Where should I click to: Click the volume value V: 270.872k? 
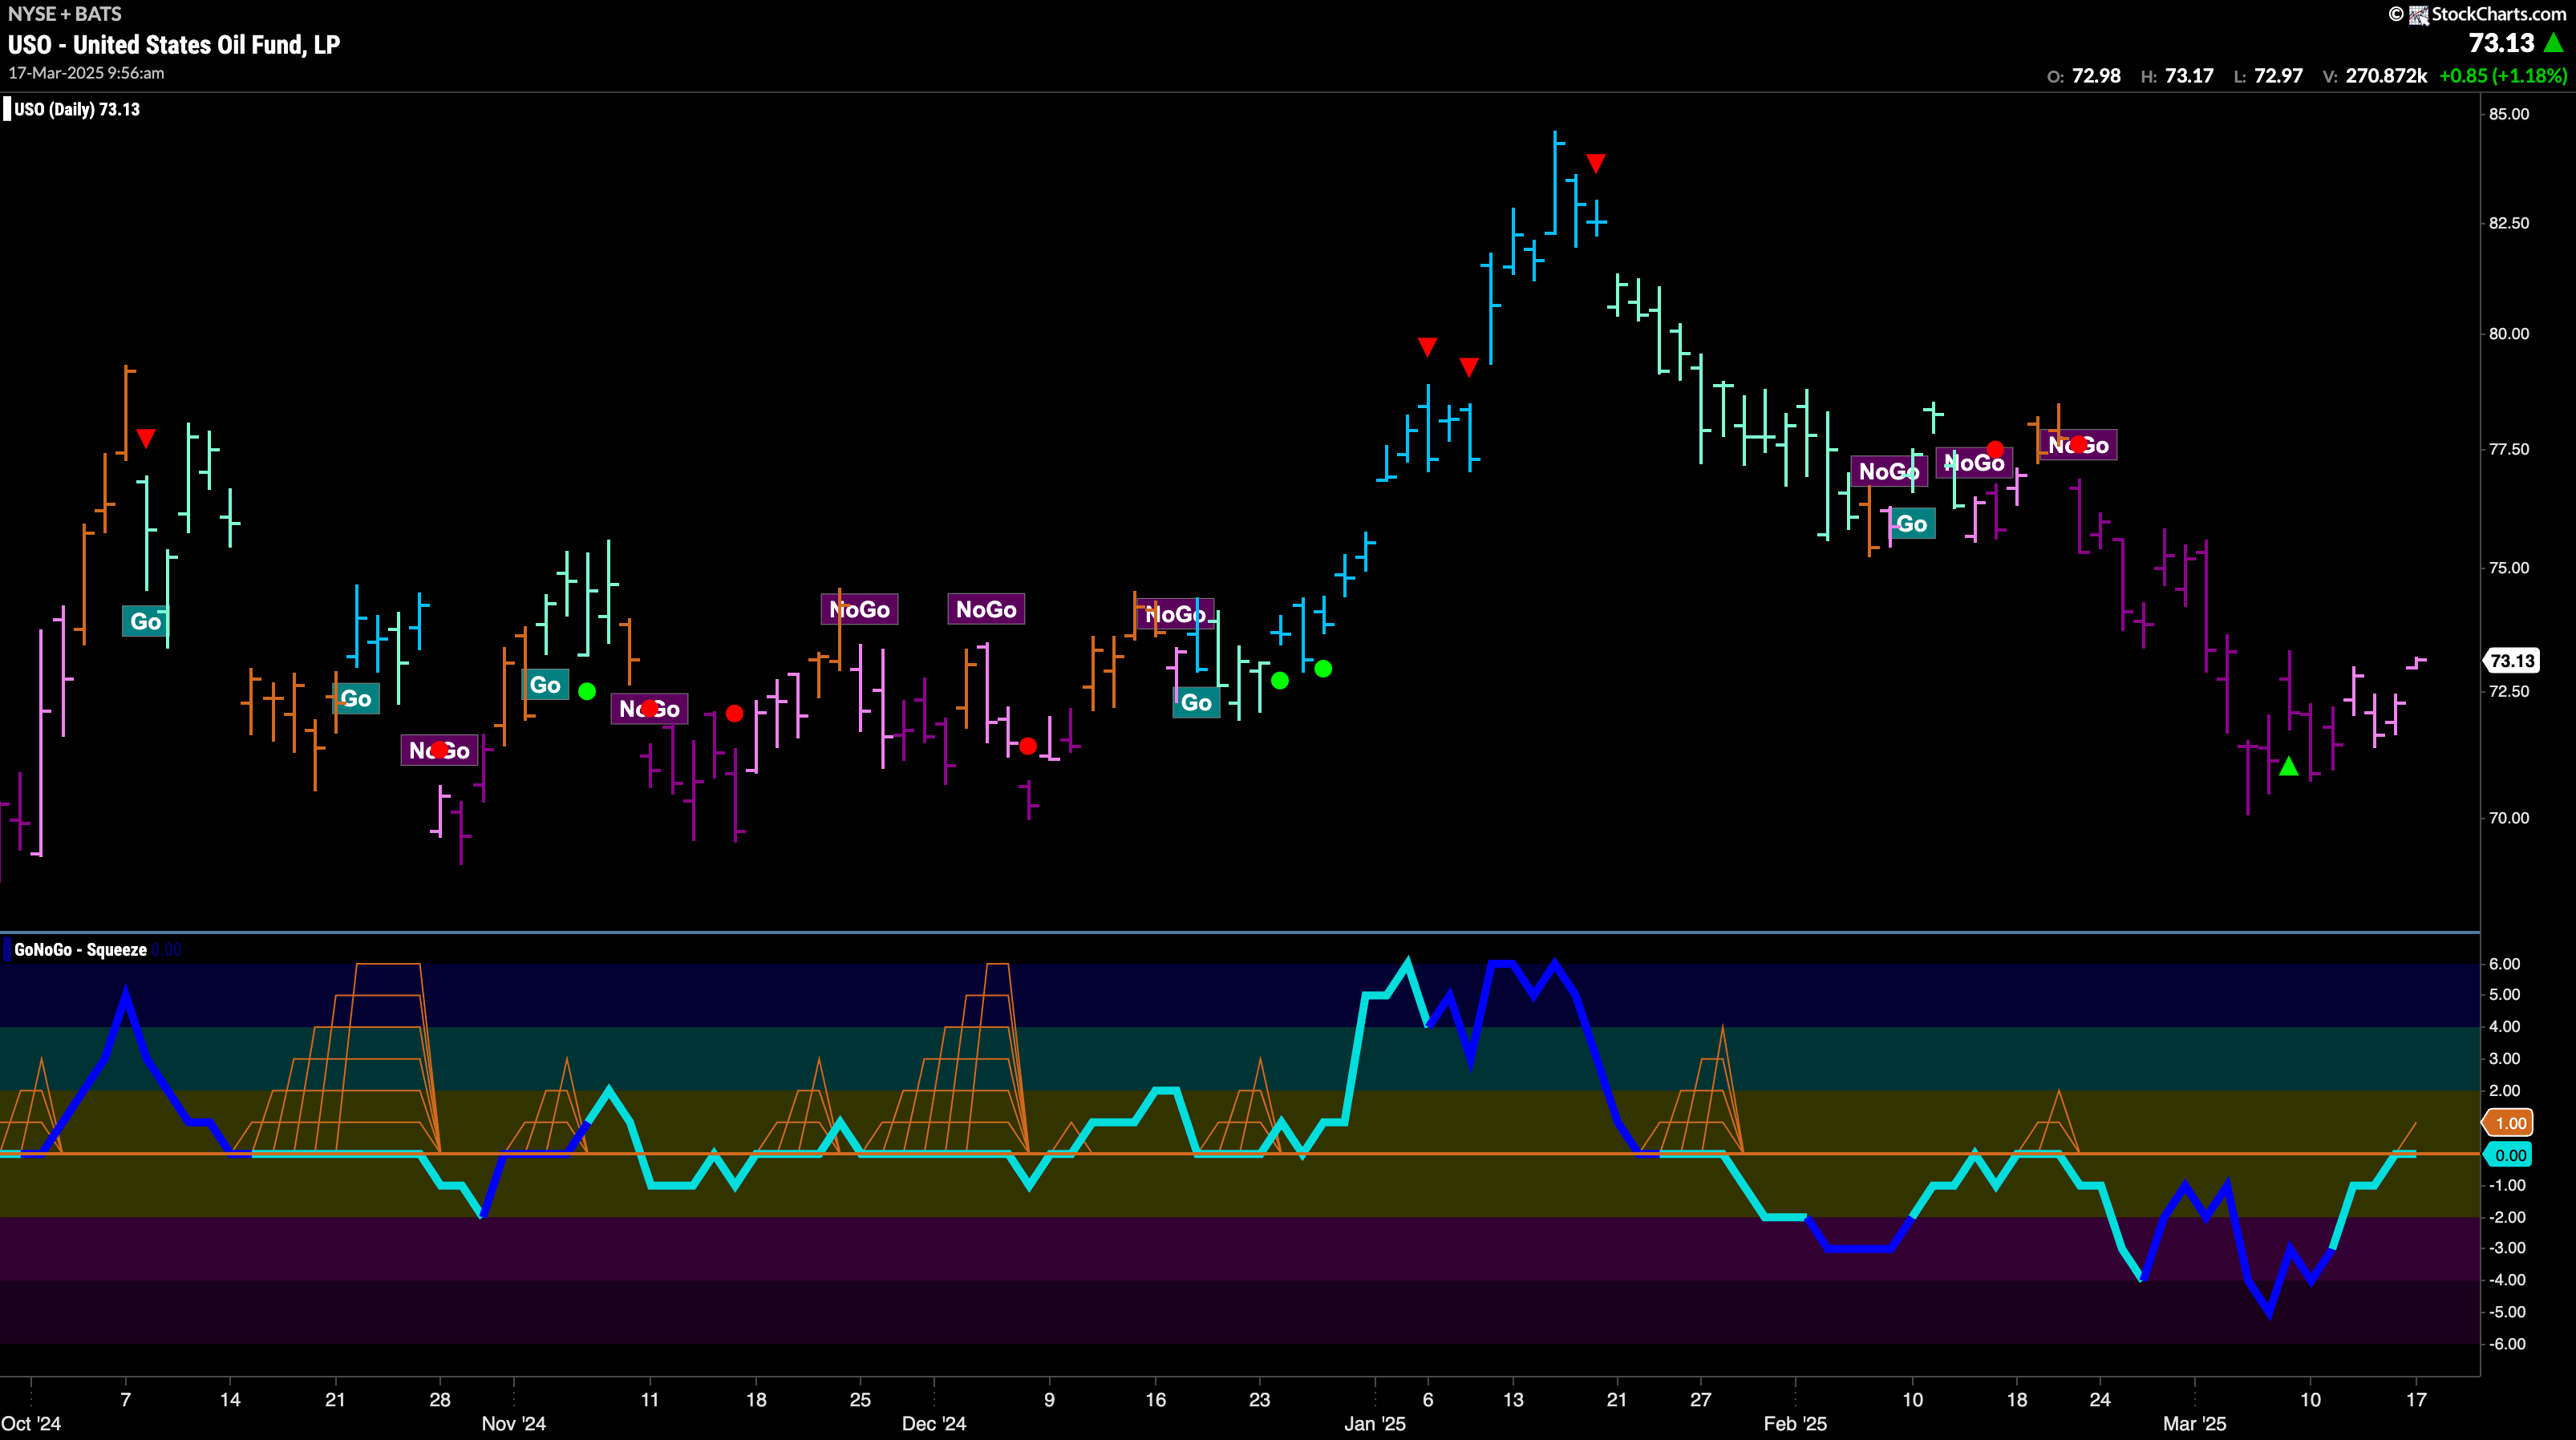pyautogui.click(x=2374, y=76)
